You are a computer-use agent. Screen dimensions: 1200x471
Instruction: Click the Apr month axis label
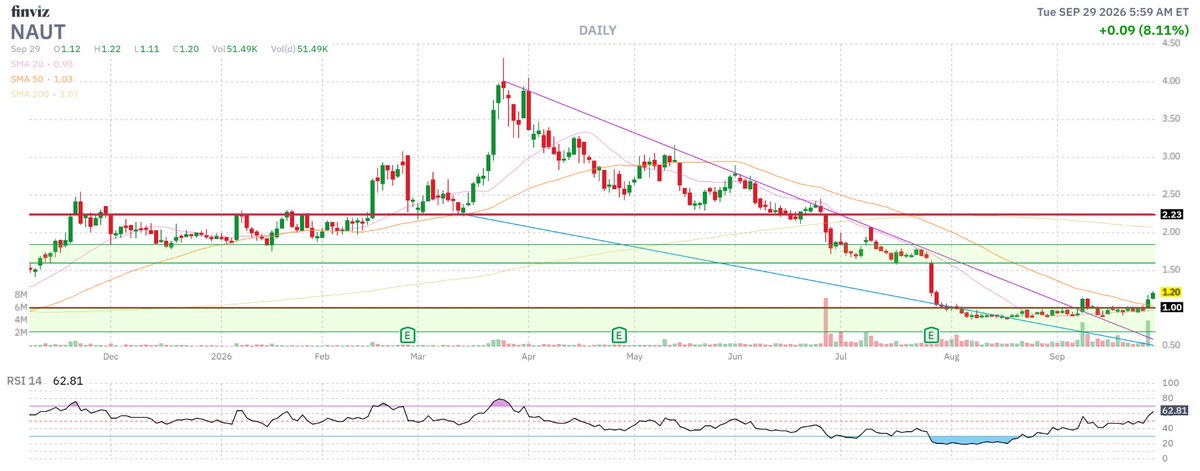527,355
